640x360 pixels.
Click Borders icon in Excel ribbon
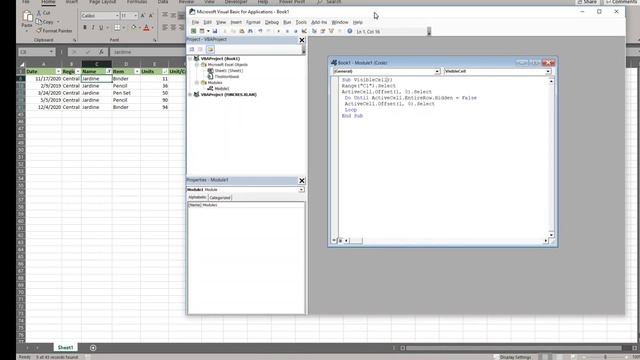117,28
